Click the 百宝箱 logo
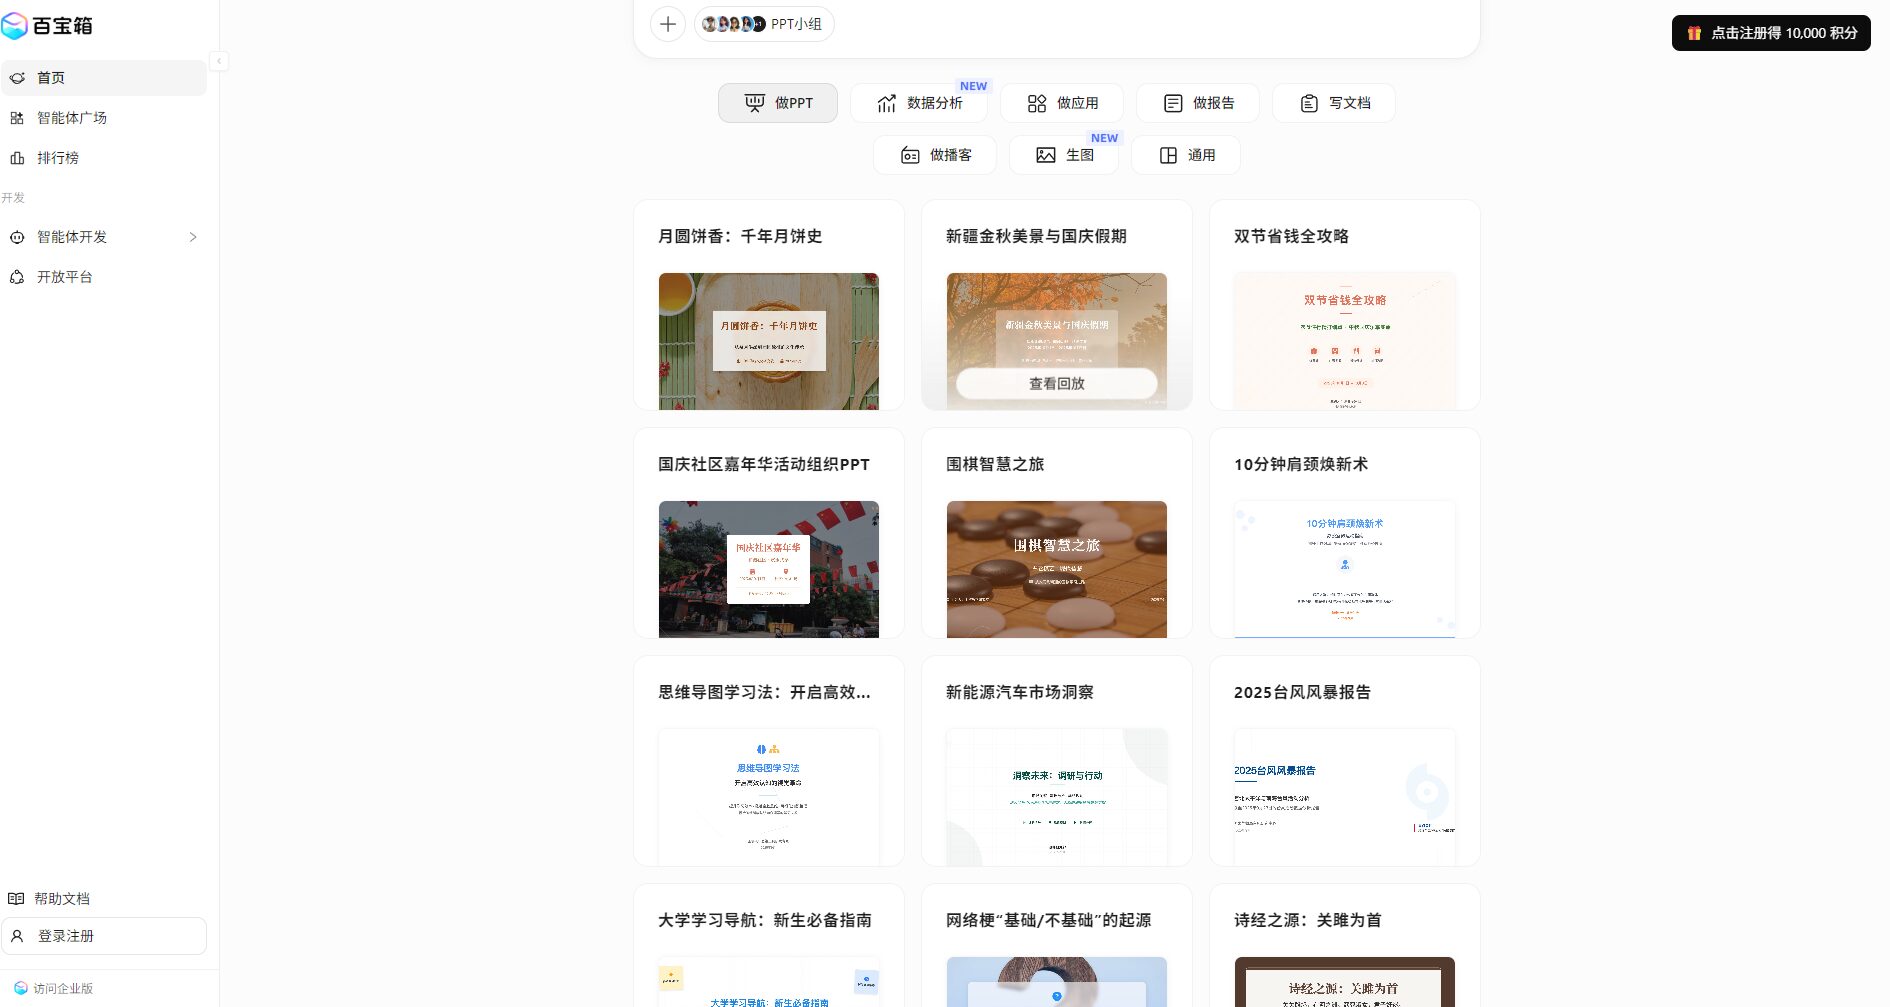The image size is (1890, 1007). click(x=52, y=27)
